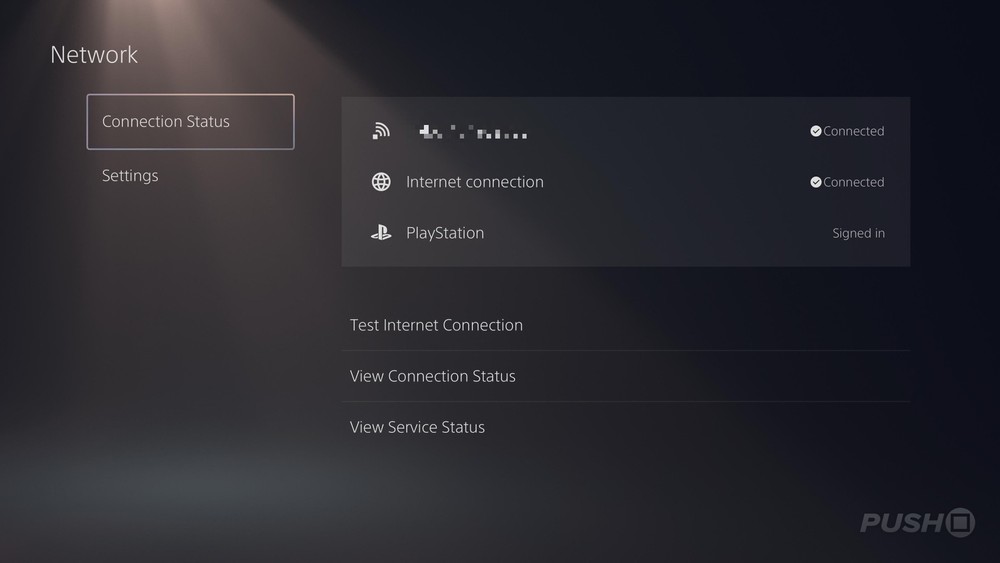Click the Network page heading
The height and width of the screenshot is (563, 1000).
coord(94,55)
